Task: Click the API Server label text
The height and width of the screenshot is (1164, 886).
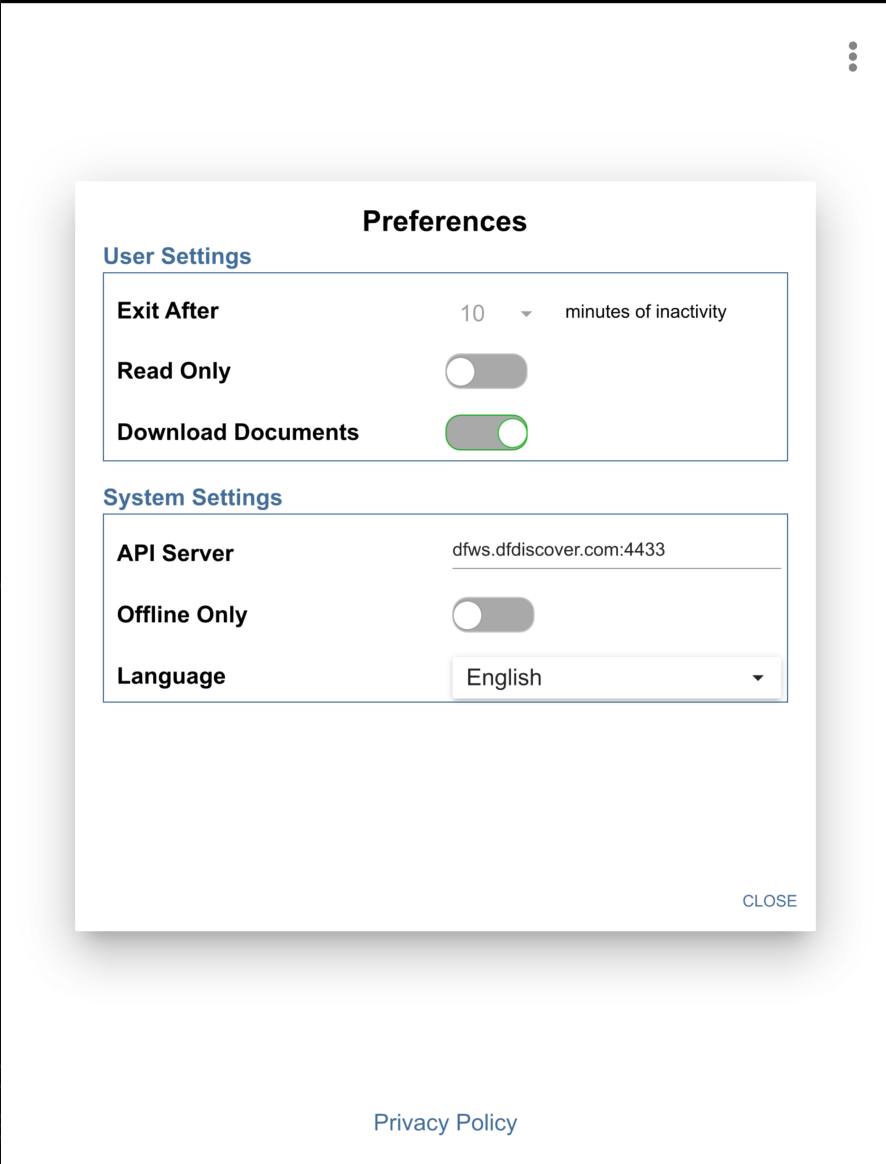Action: 175,554
